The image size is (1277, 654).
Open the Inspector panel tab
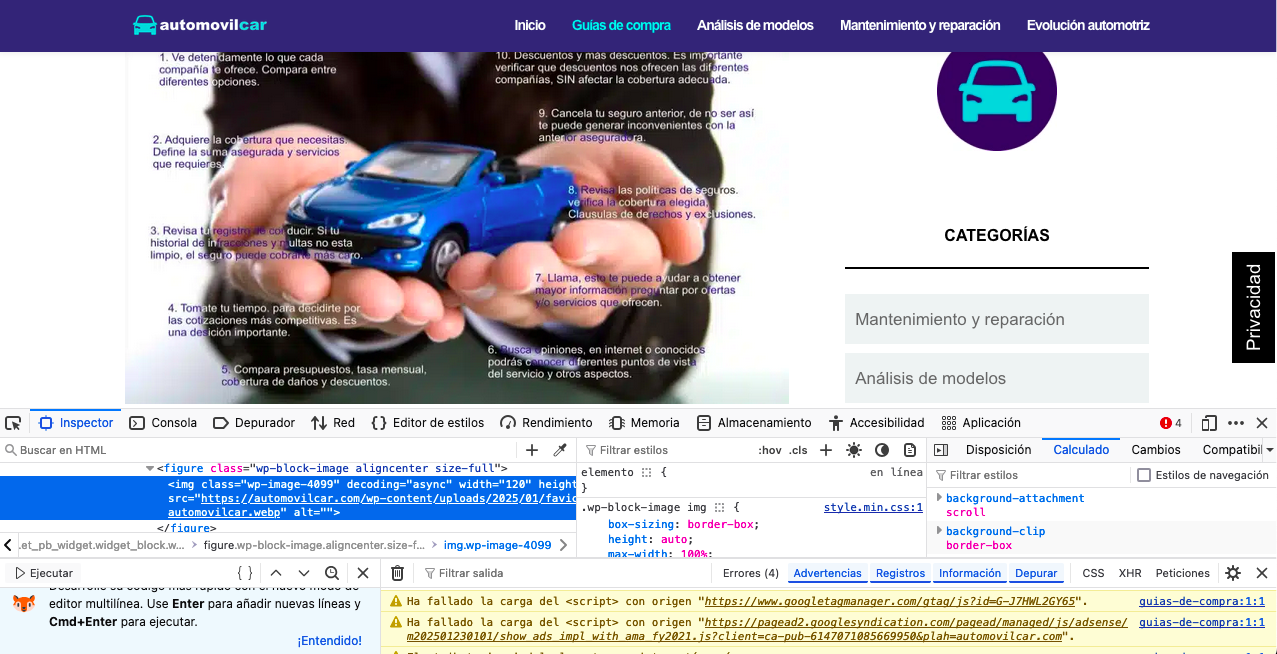click(75, 423)
